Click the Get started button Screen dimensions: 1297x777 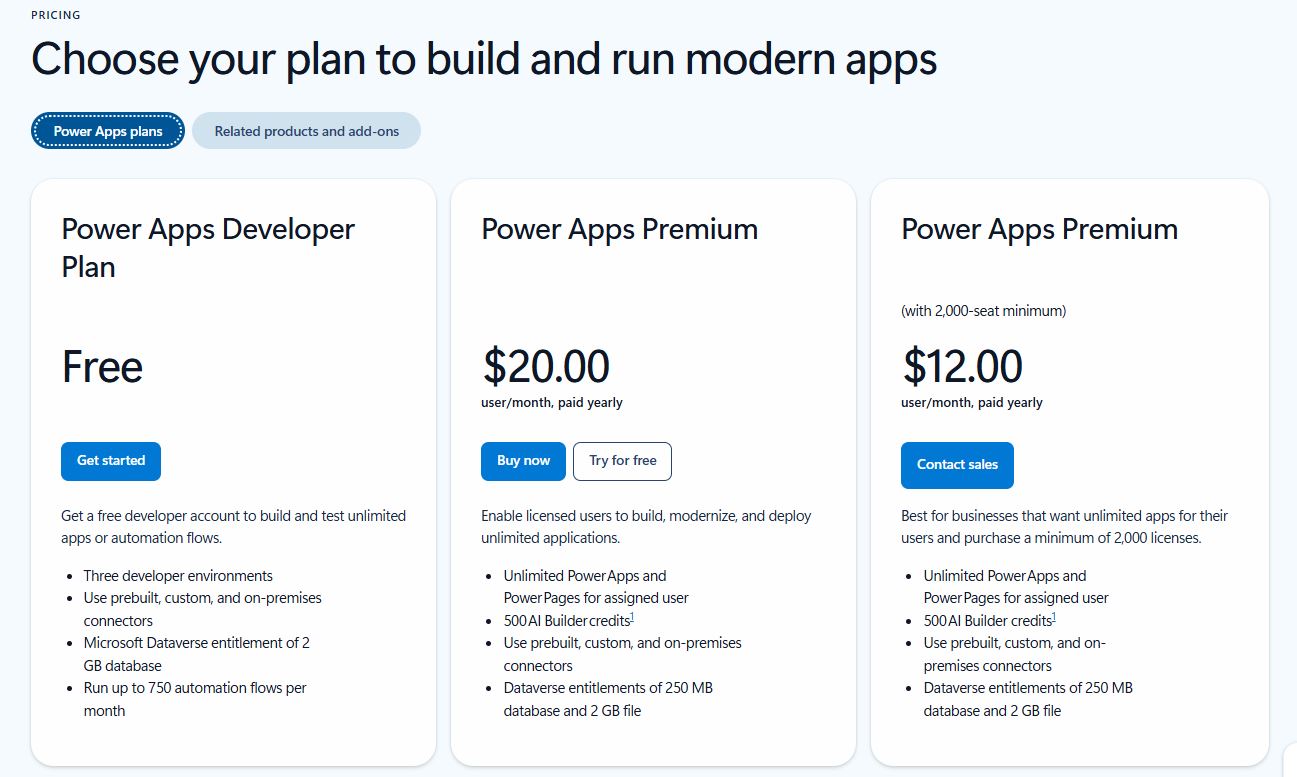tap(111, 461)
